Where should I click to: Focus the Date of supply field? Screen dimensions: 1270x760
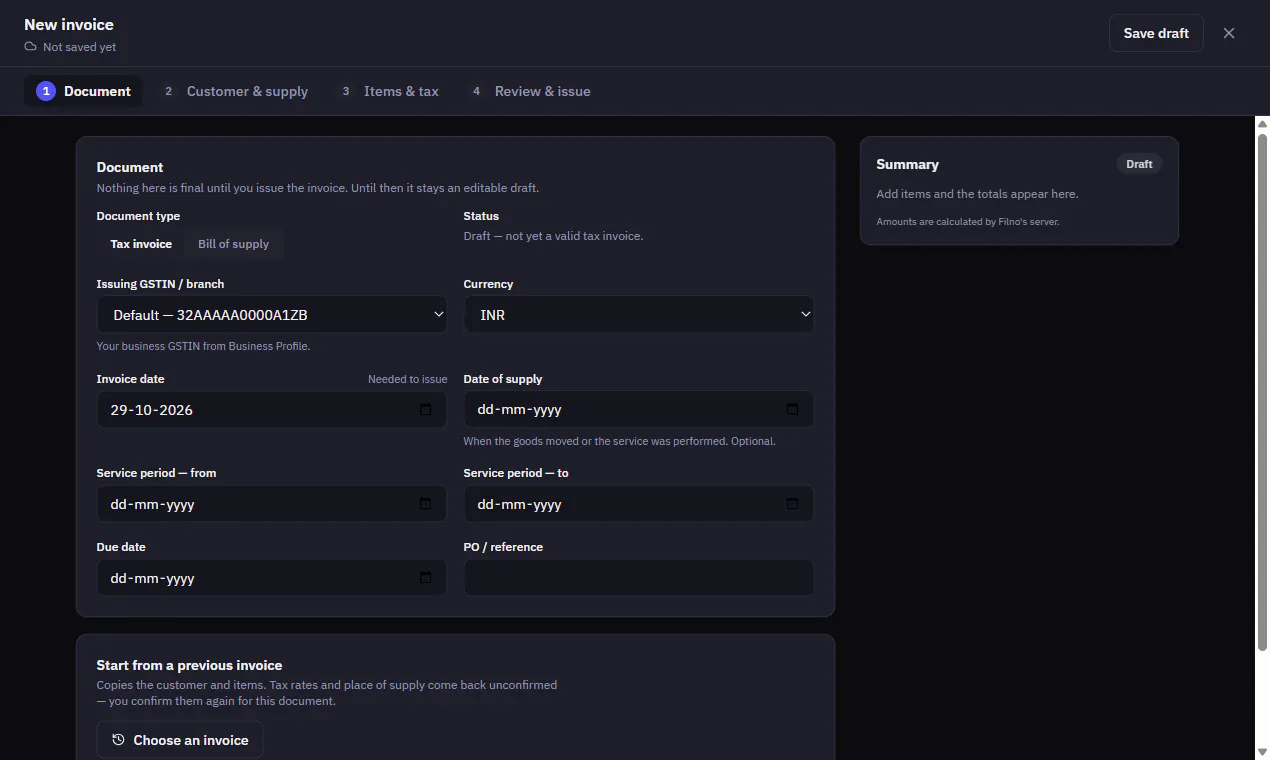pyautogui.click(x=639, y=410)
